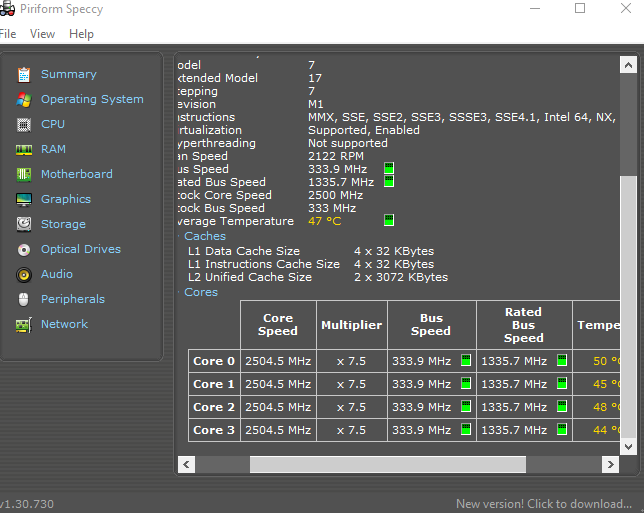644x513 pixels.
Task: Go to Operating System section
Action: coord(92,99)
